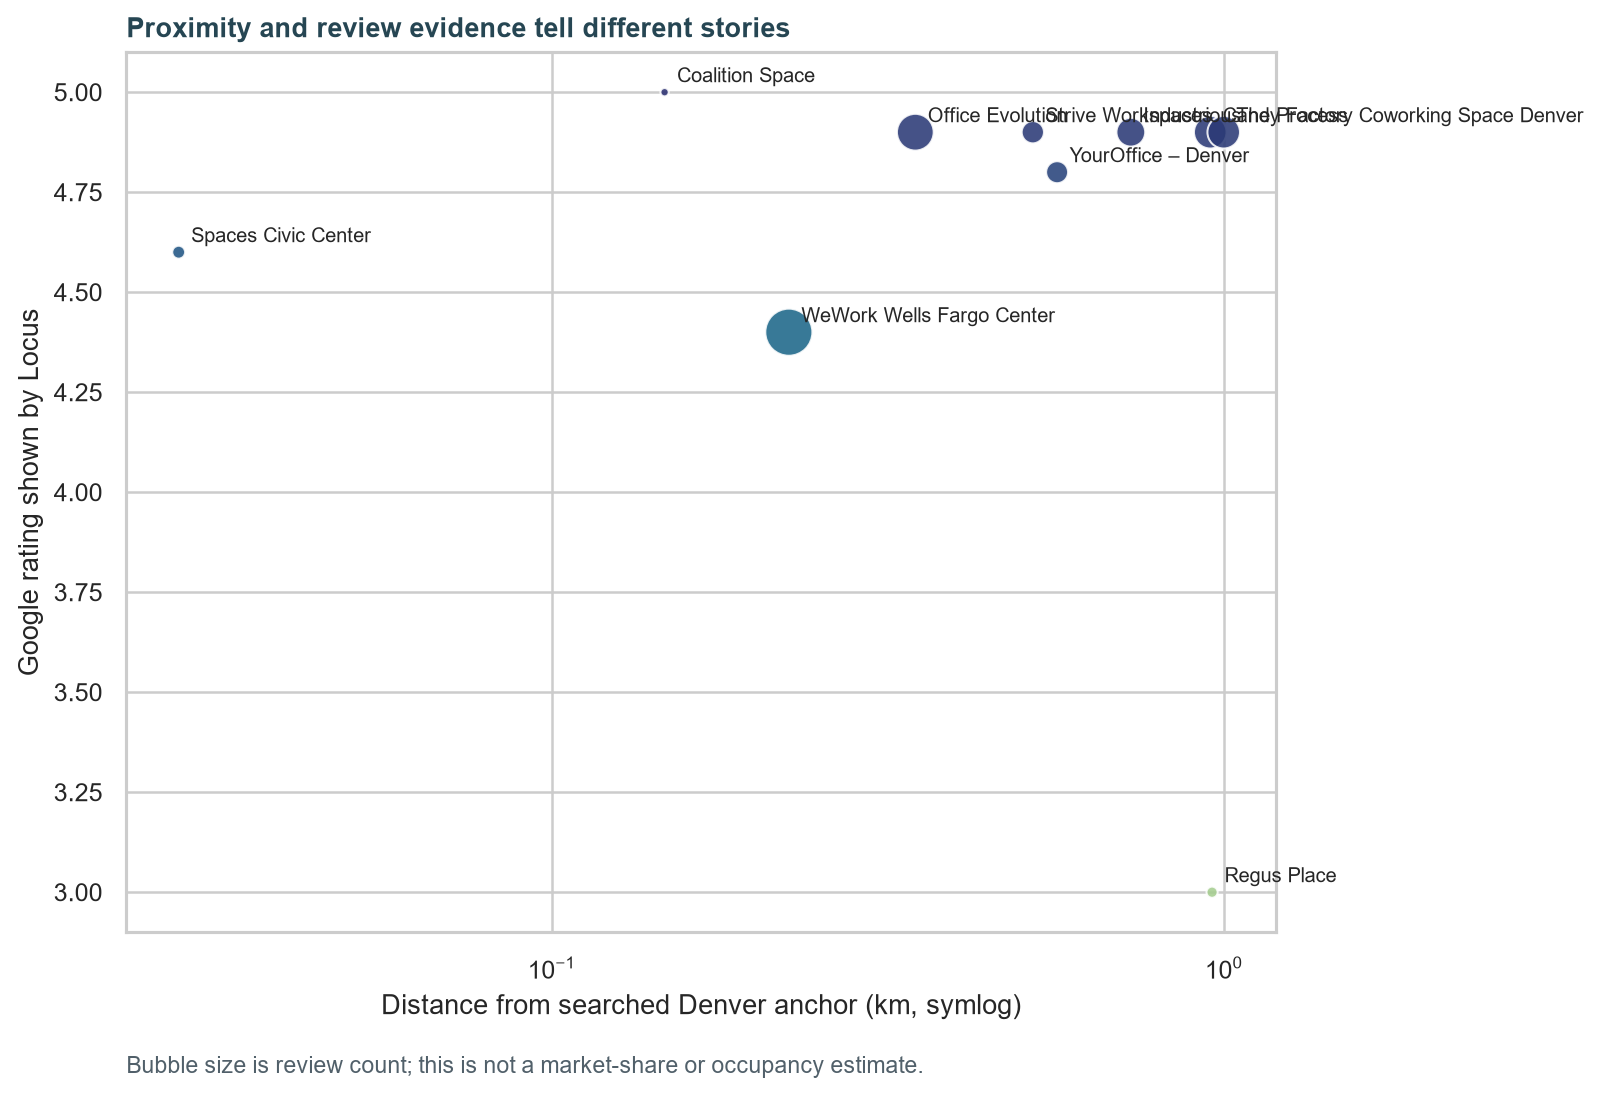Select the green Regus Place point
1601x1096 pixels.
[x=1212, y=892]
